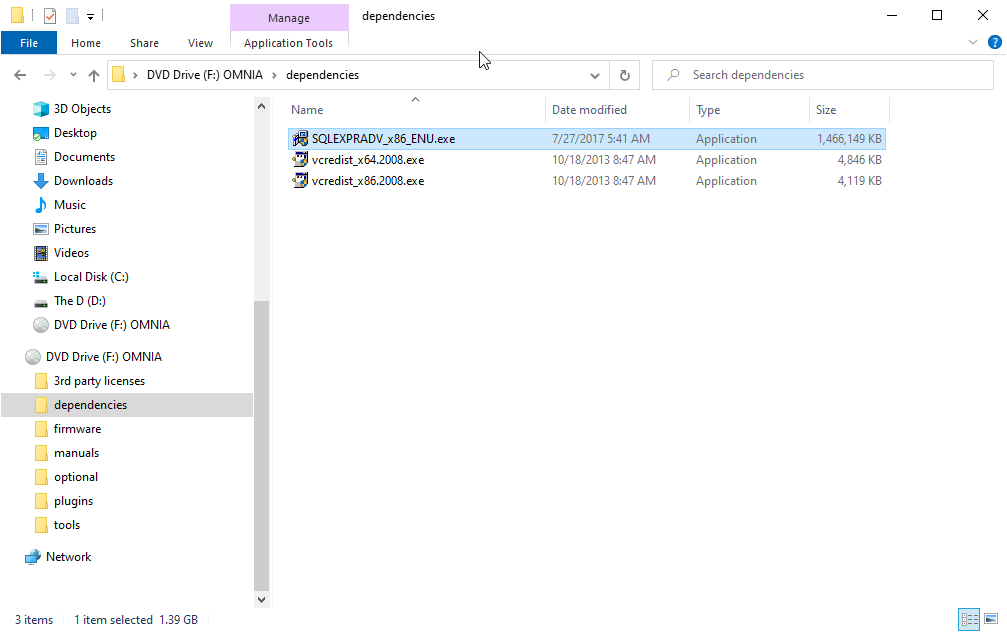This screenshot has height=632, width=1007.
Task: Open the Customize Quick Access Toolbar dropdown
Action: (91, 17)
